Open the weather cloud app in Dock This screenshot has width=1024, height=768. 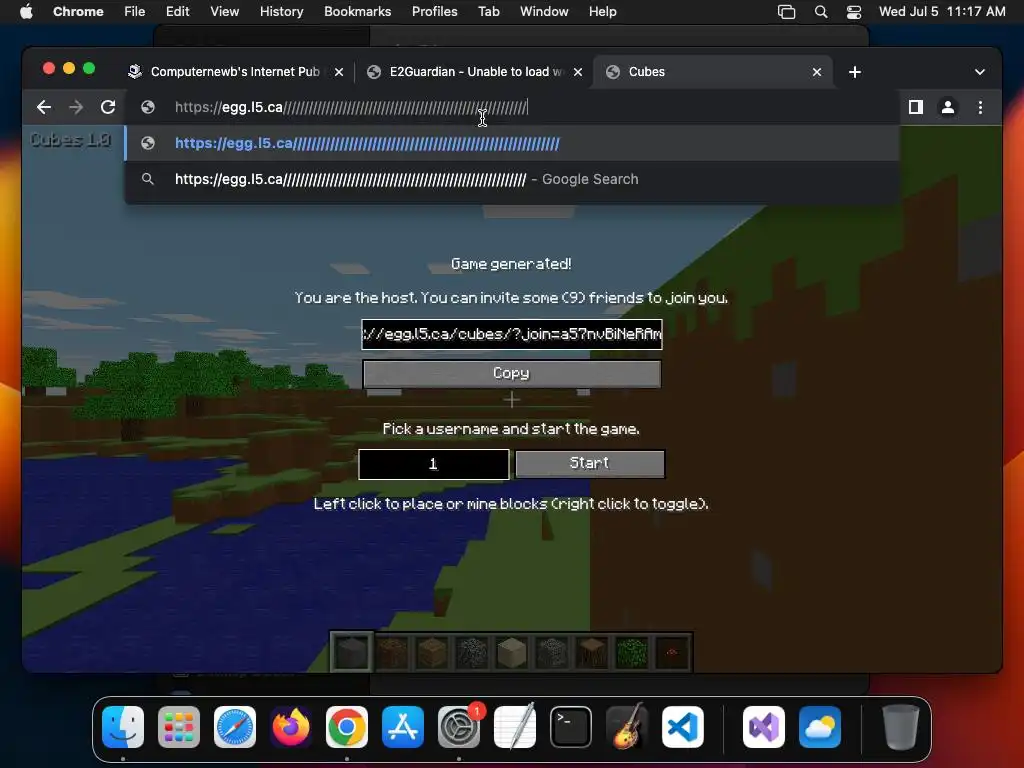point(820,727)
